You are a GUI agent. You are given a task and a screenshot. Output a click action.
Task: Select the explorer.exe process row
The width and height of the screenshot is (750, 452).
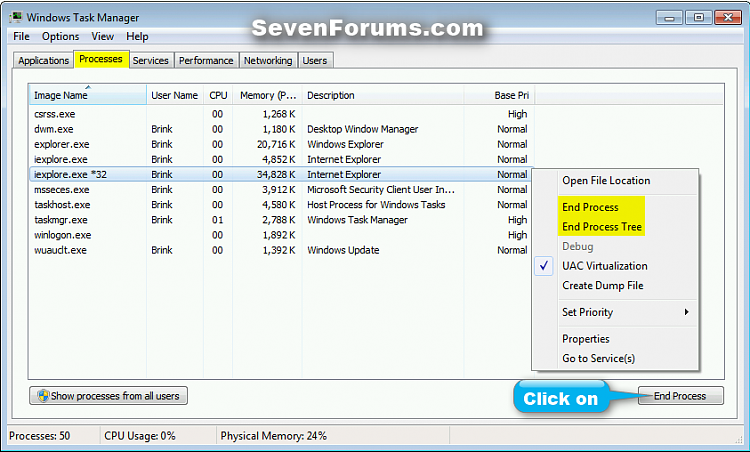click(281, 144)
